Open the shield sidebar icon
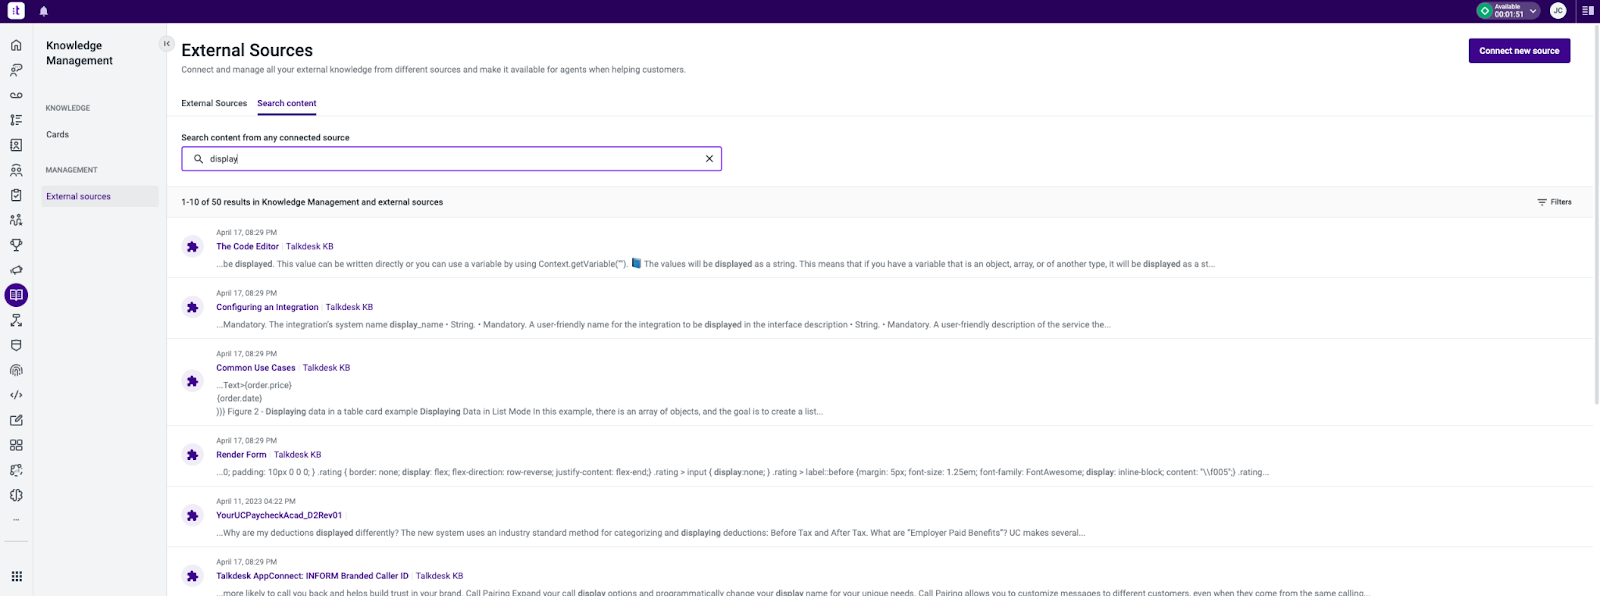The width and height of the screenshot is (1600, 596). [x=16, y=345]
